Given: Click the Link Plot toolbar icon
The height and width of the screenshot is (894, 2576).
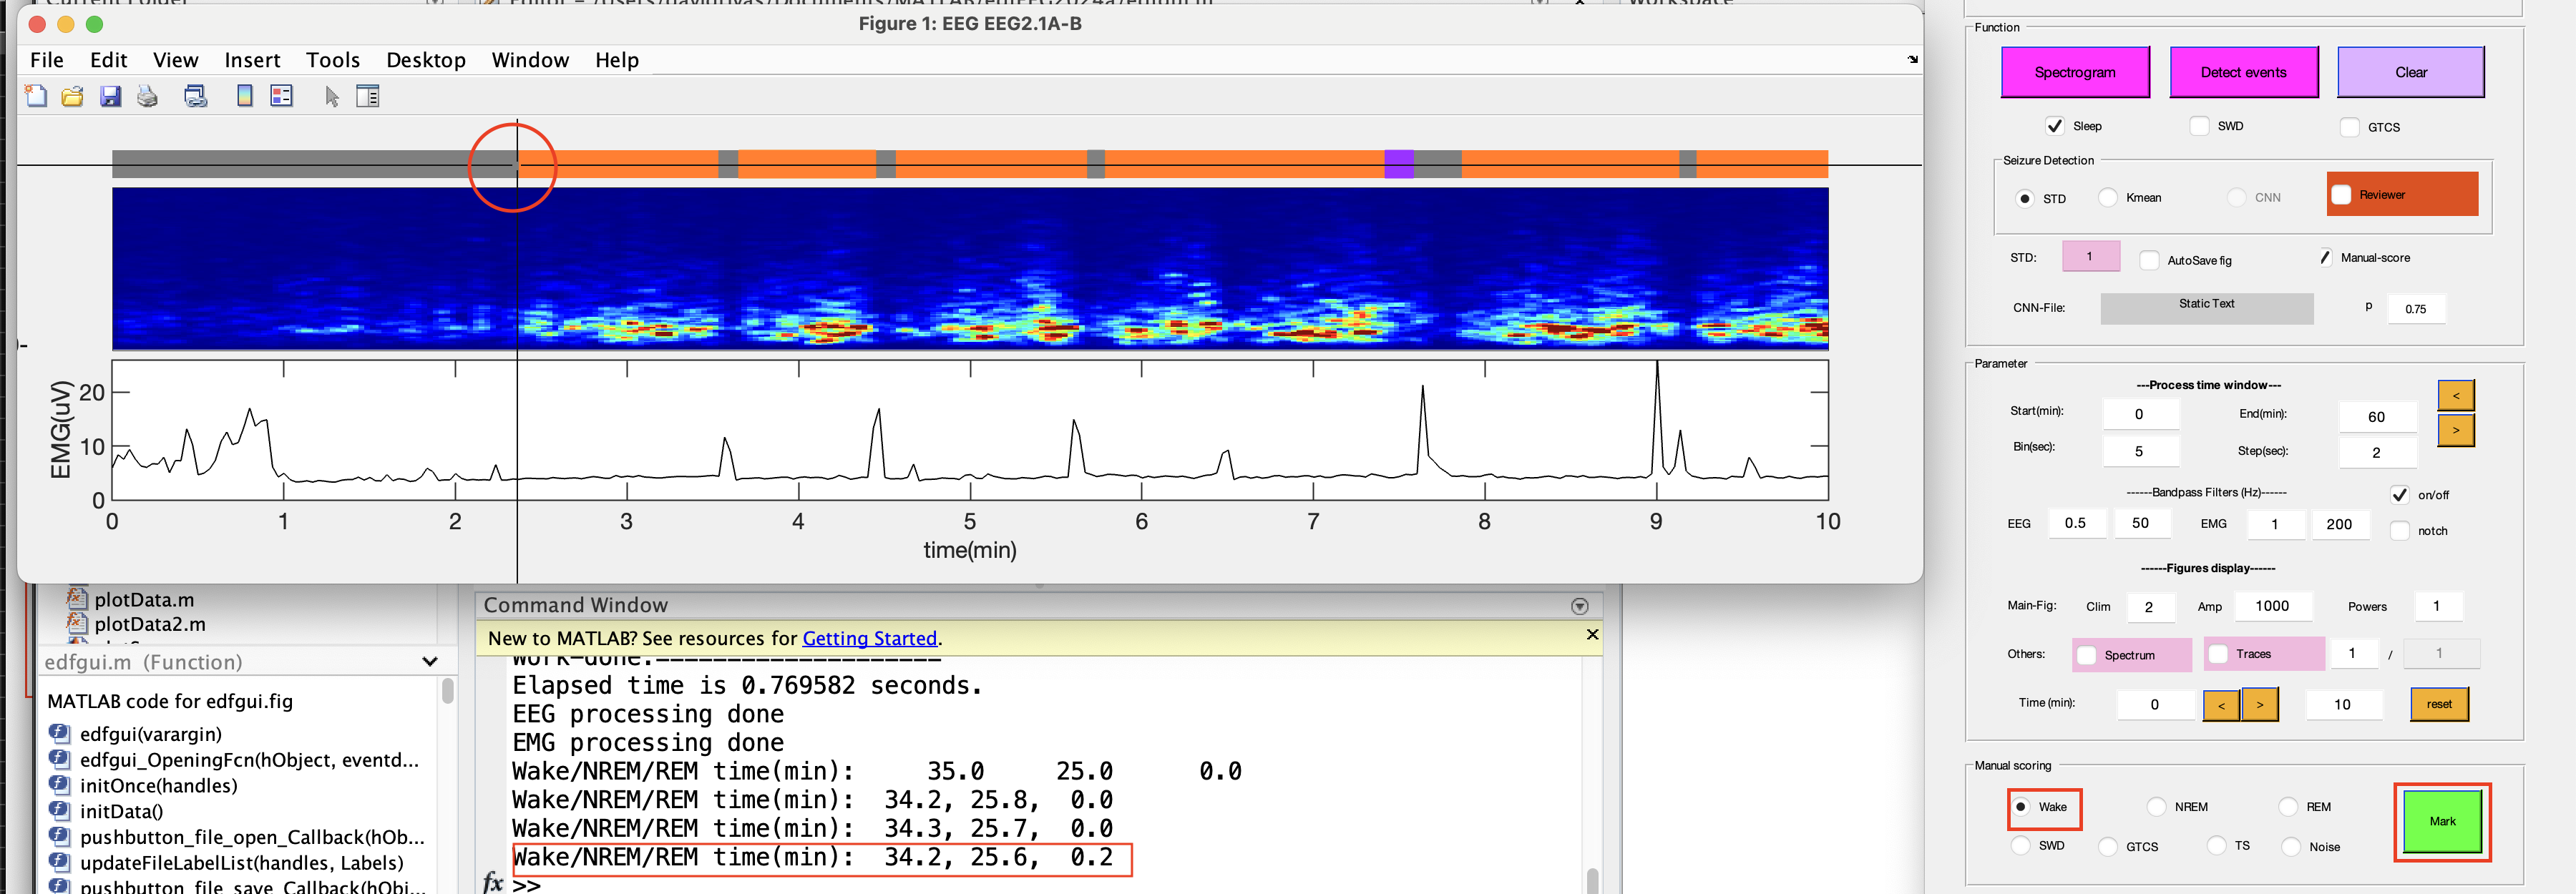Looking at the screenshot, I should [x=196, y=96].
